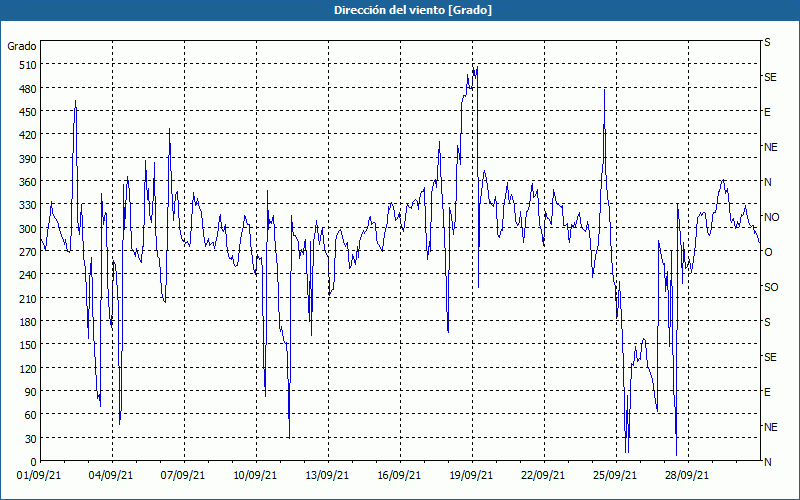800x500 pixels.
Task: Click the 330 y-axis value
Action: [x=27, y=205]
